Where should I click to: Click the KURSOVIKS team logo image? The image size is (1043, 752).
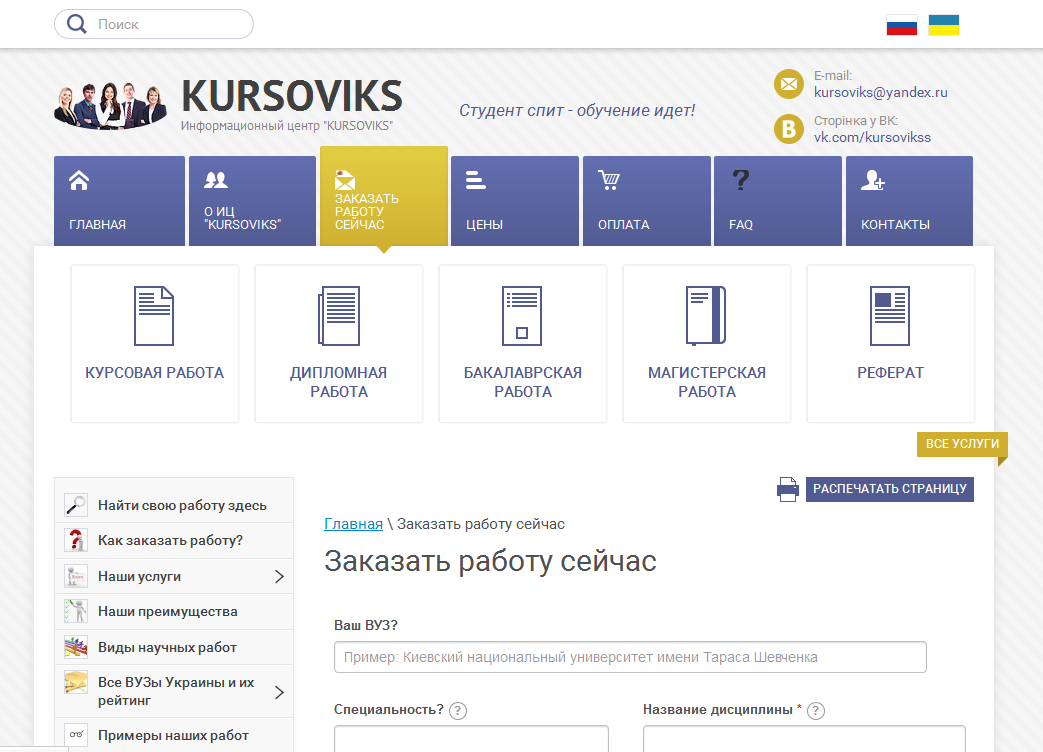[110, 104]
